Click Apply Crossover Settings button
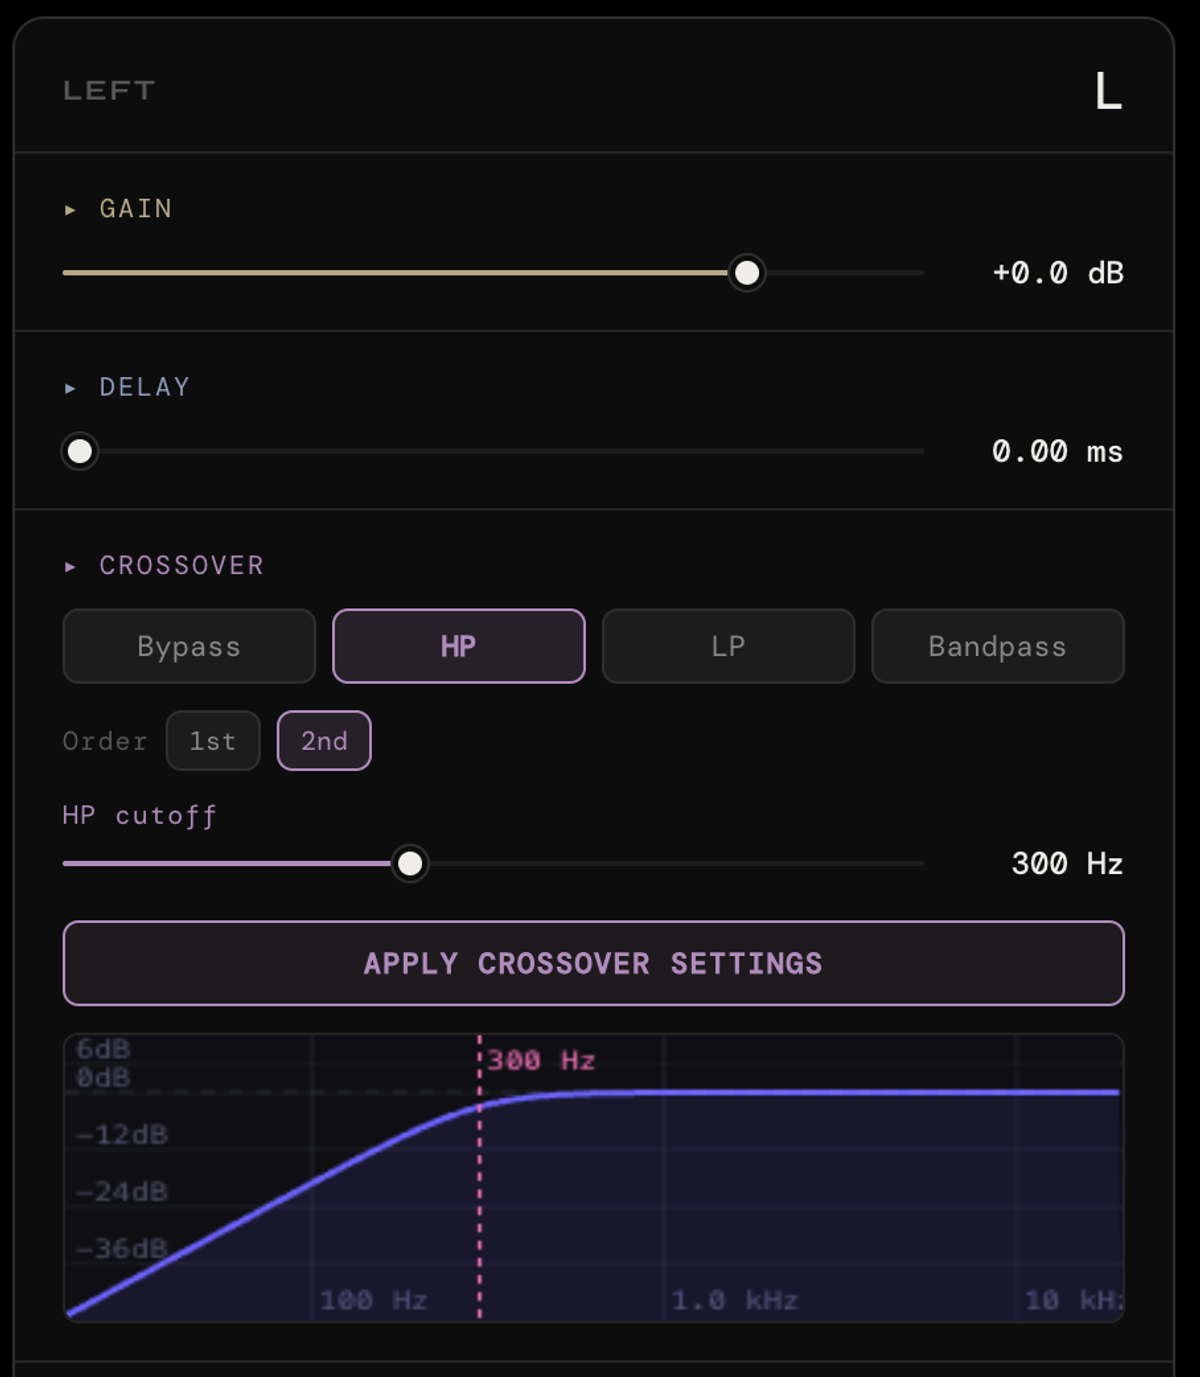The image size is (1200, 1377). coord(594,963)
